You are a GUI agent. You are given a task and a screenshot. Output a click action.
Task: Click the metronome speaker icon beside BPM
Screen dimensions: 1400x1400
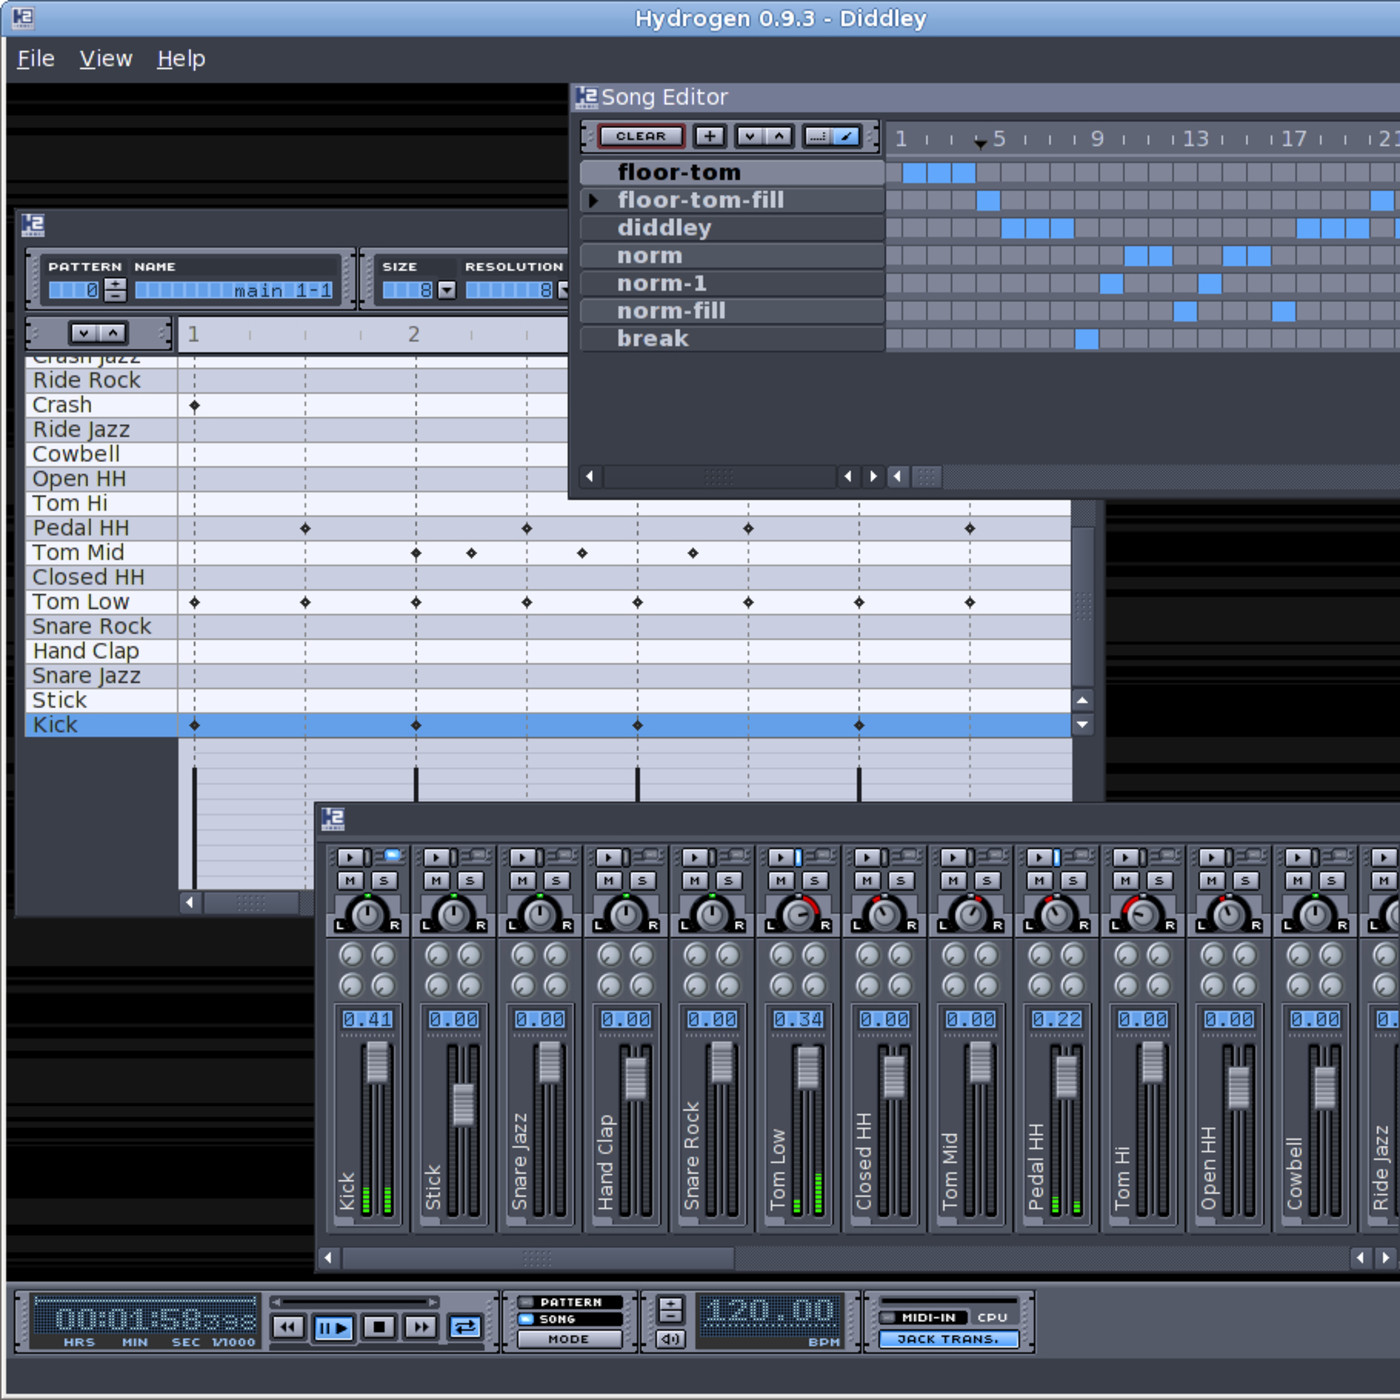[671, 1339]
